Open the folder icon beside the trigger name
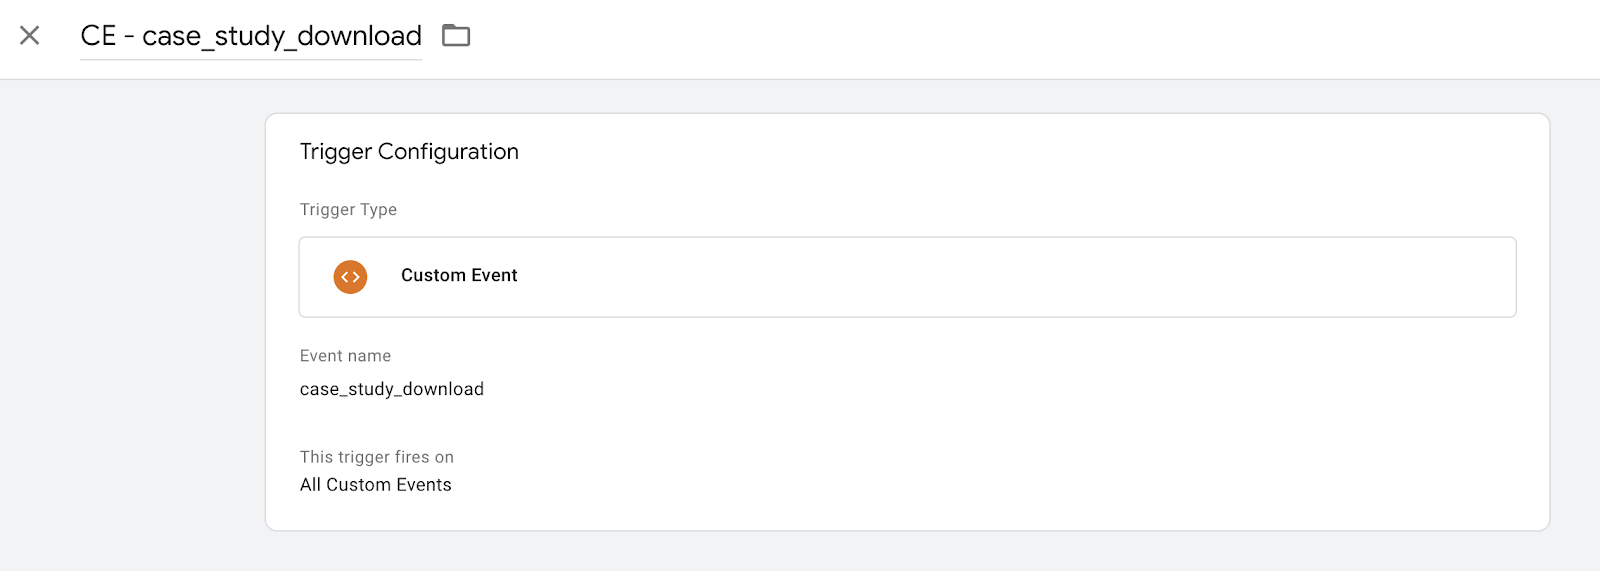Image resolution: width=1600 pixels, height=571 pixels. pyautogui.click(x=456, y=36)
